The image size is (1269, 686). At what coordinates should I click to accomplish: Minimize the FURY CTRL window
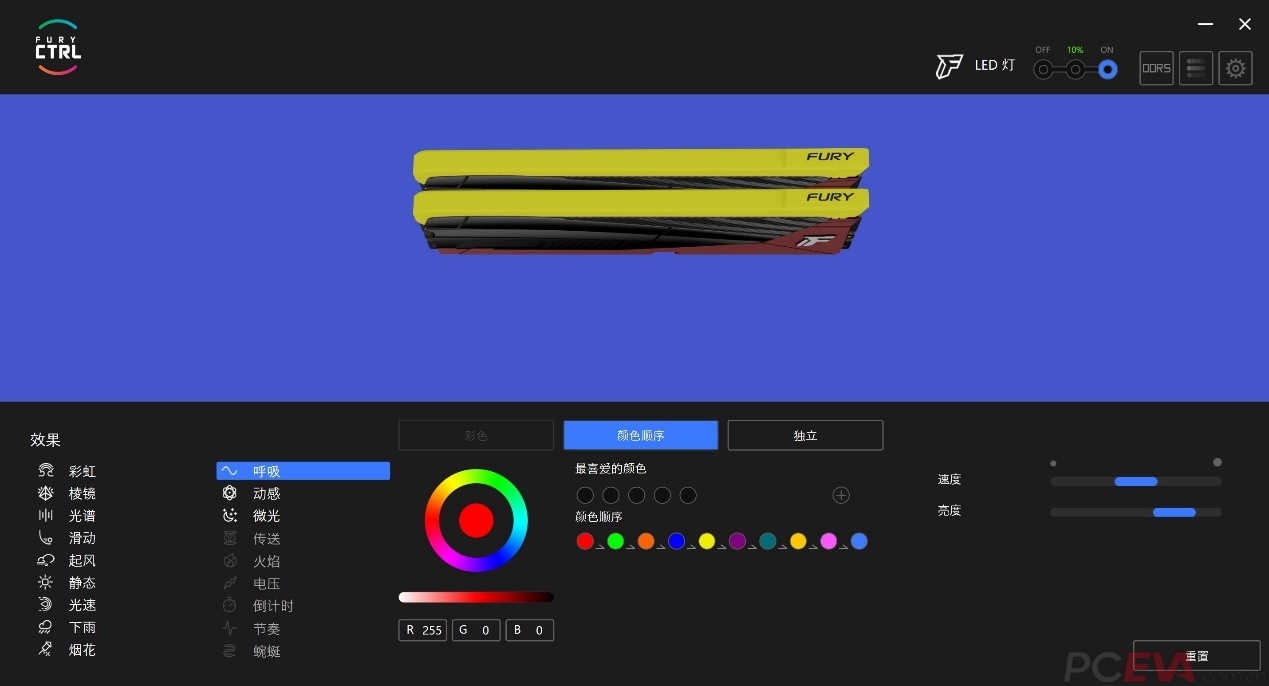1206,24
